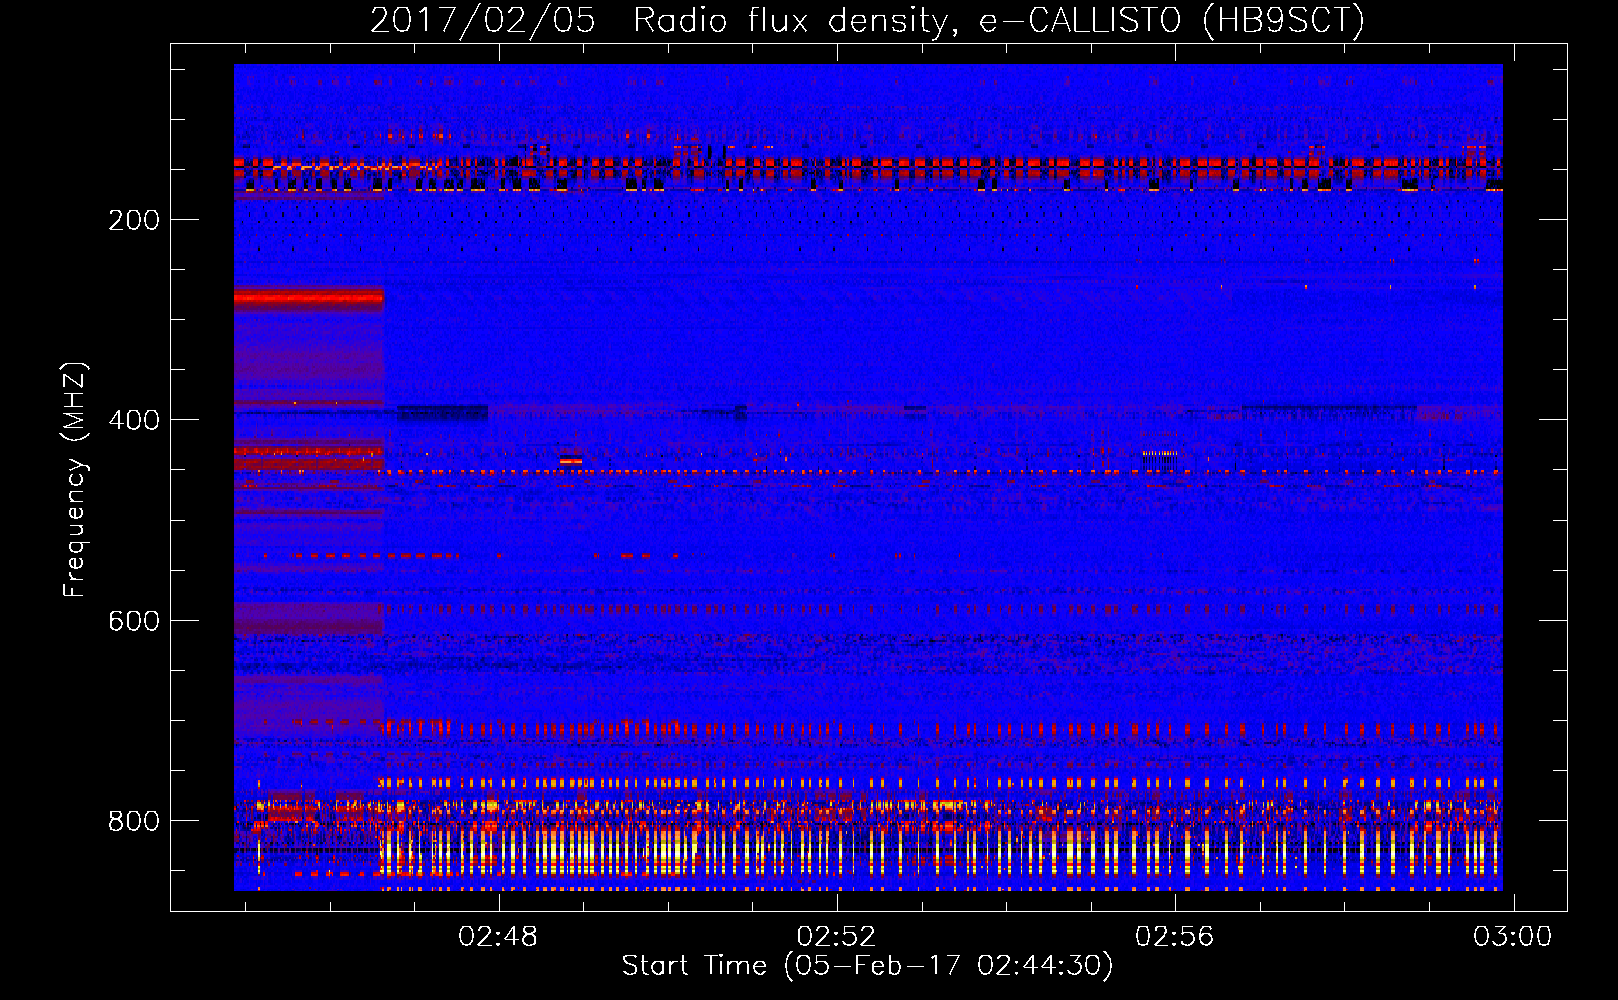
Task: Click the 03:00 time tick label
Action: (1512, 937)
